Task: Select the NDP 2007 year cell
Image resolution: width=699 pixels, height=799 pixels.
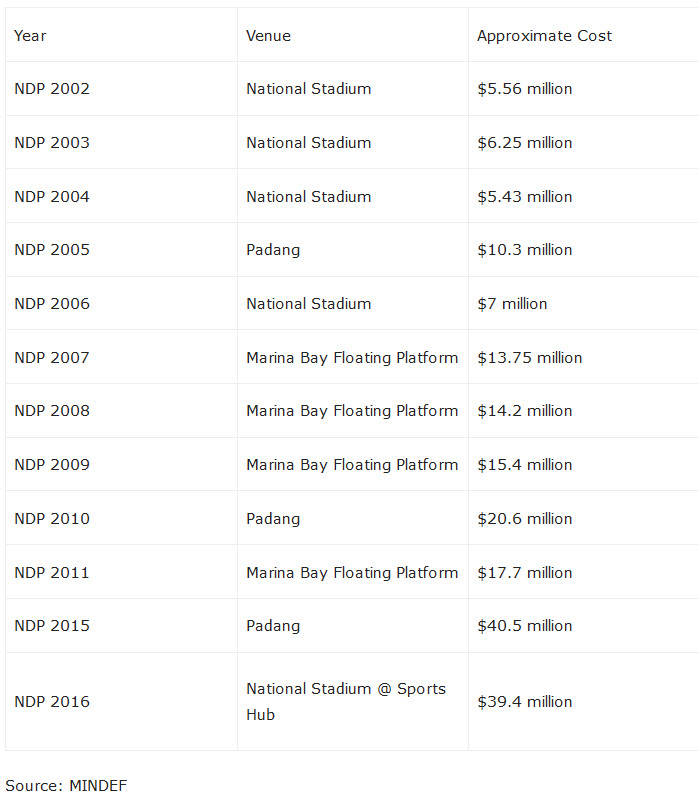Action: click(52, 358)
